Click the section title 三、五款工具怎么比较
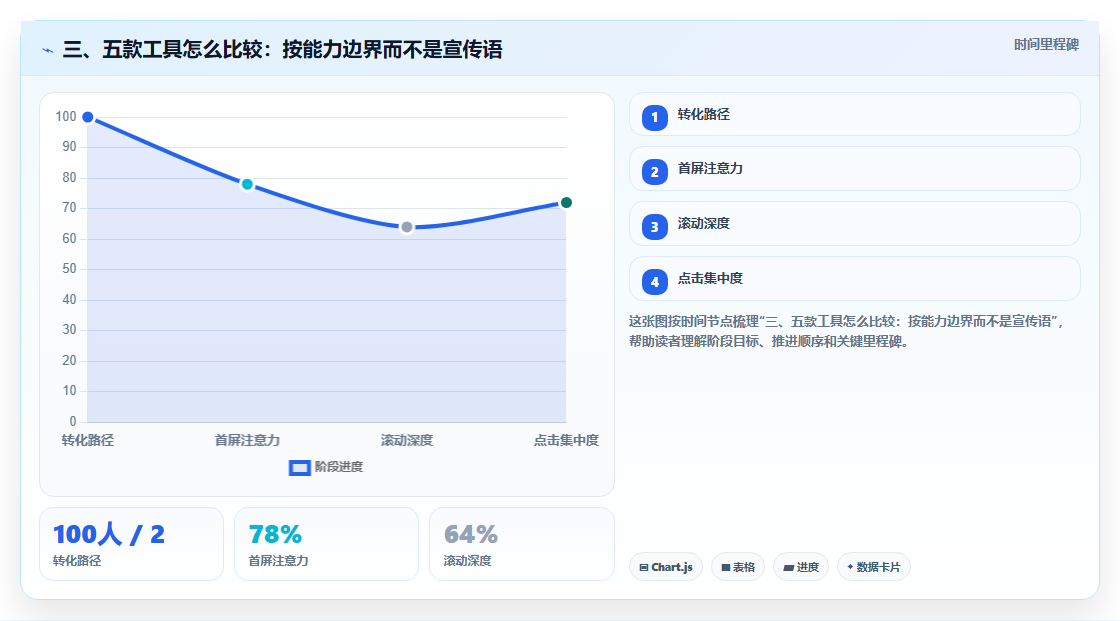1120x621 pixels. pyautogui.click(x=283, y=49)
